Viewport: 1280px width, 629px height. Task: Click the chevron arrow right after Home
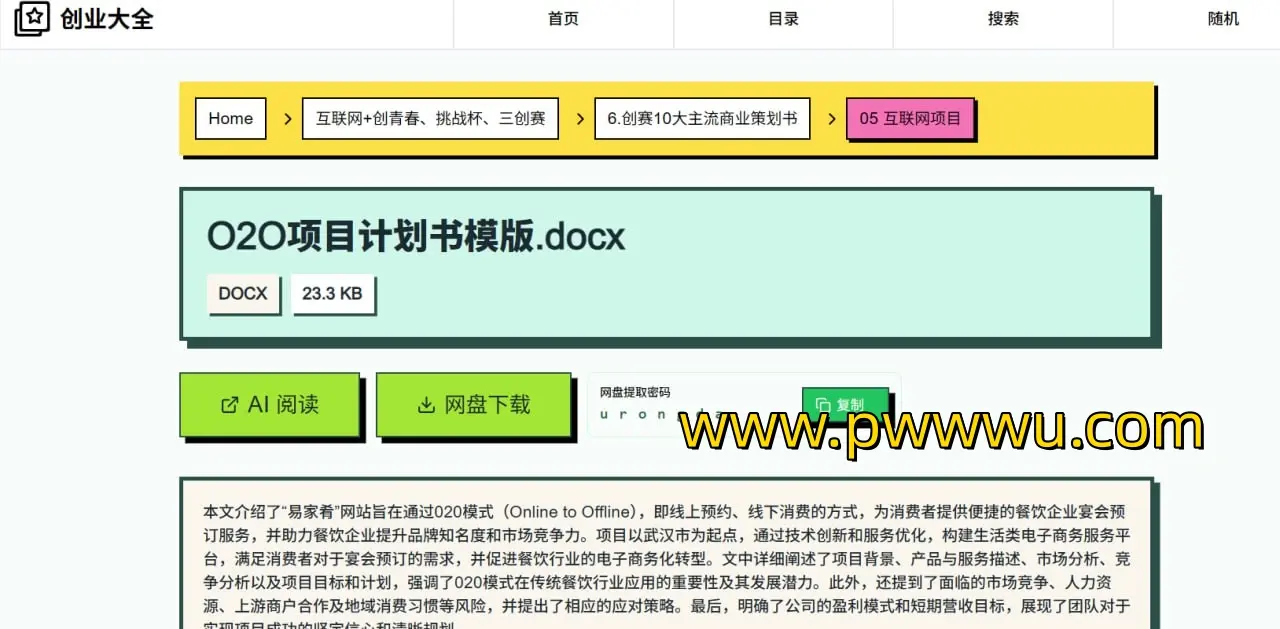pos(287,119)
